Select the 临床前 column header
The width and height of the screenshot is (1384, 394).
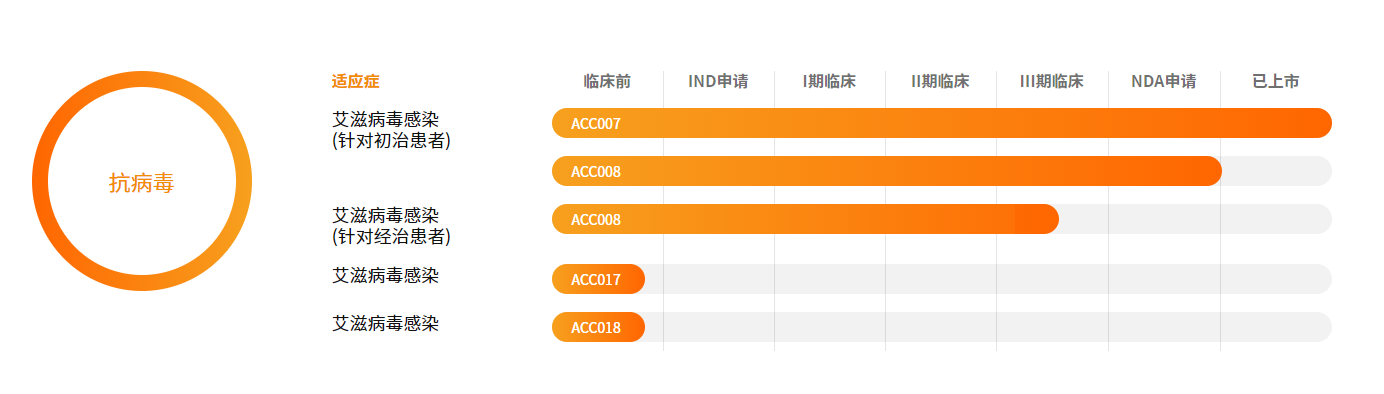pos(608,81)
